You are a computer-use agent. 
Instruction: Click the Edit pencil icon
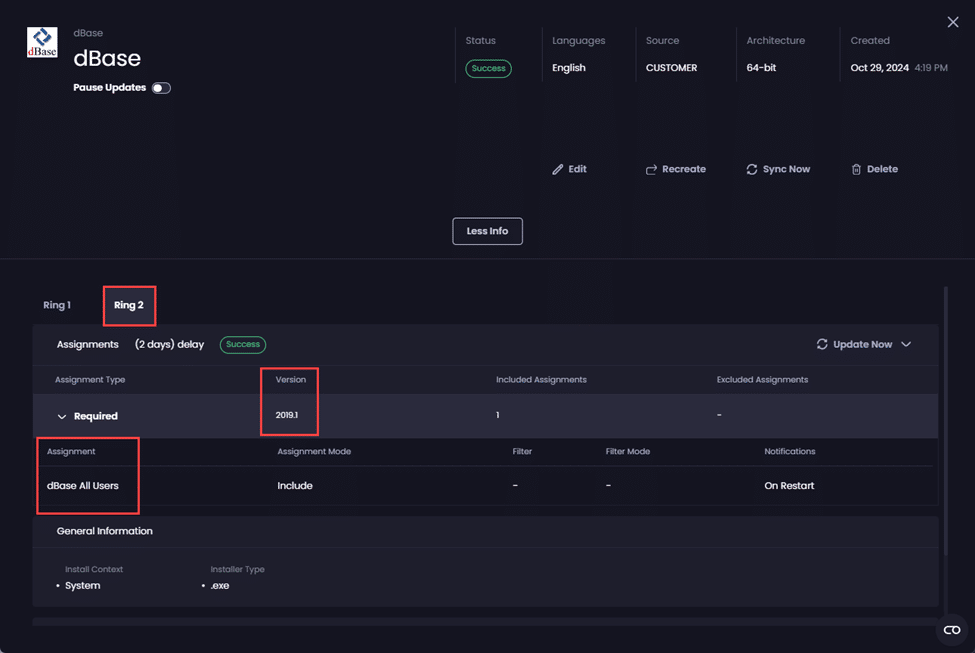[x=558, y=170]
